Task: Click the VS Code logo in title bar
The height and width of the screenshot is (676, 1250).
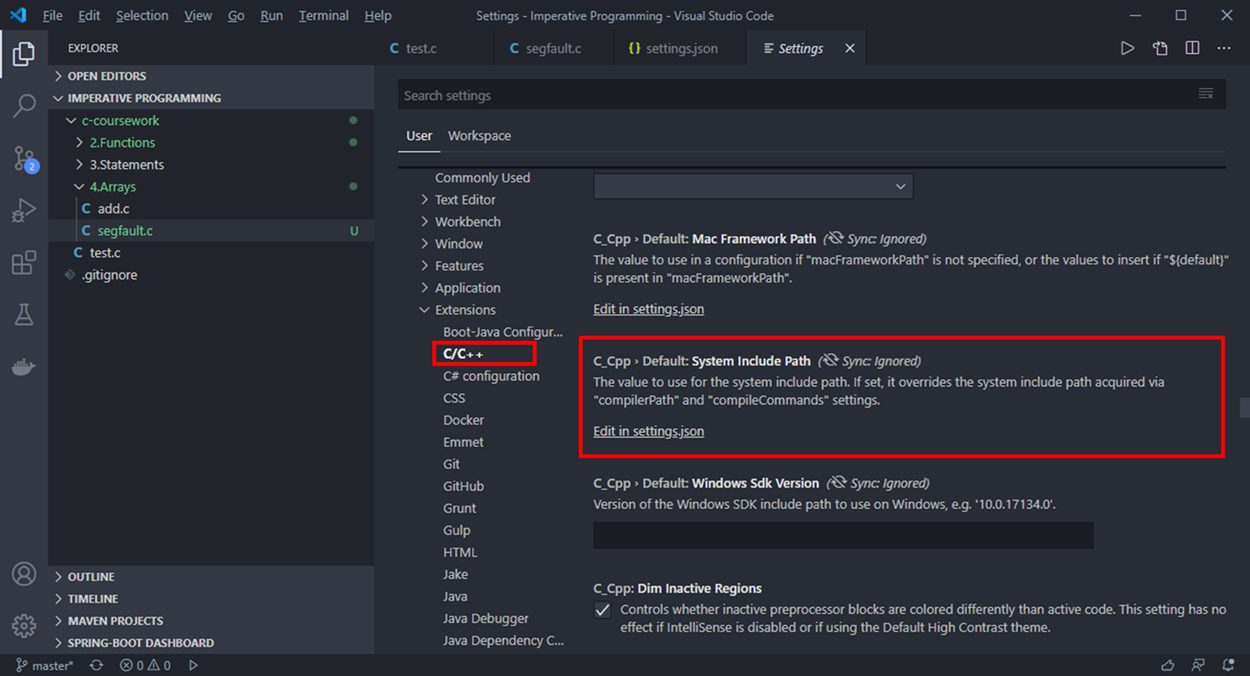Action: pyautogui.click(x=18, y=16)
